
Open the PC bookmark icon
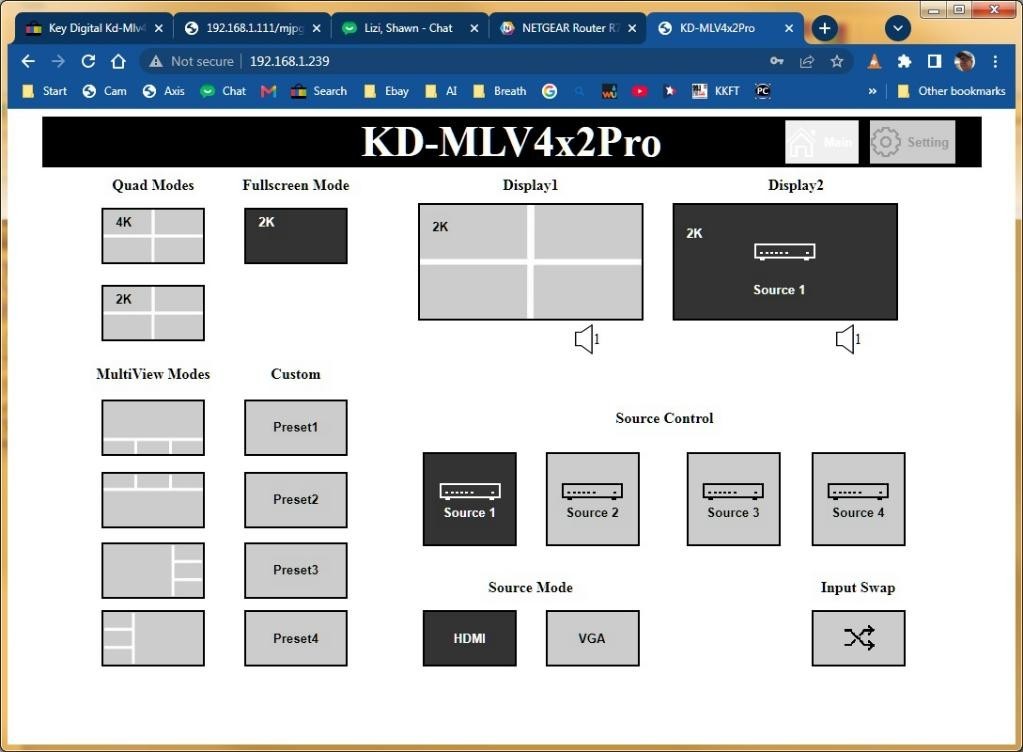763,91
